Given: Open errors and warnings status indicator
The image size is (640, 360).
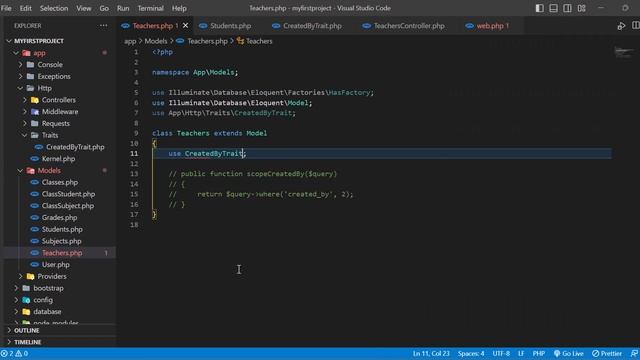Looking at the screenshot, I should (14, 353).
